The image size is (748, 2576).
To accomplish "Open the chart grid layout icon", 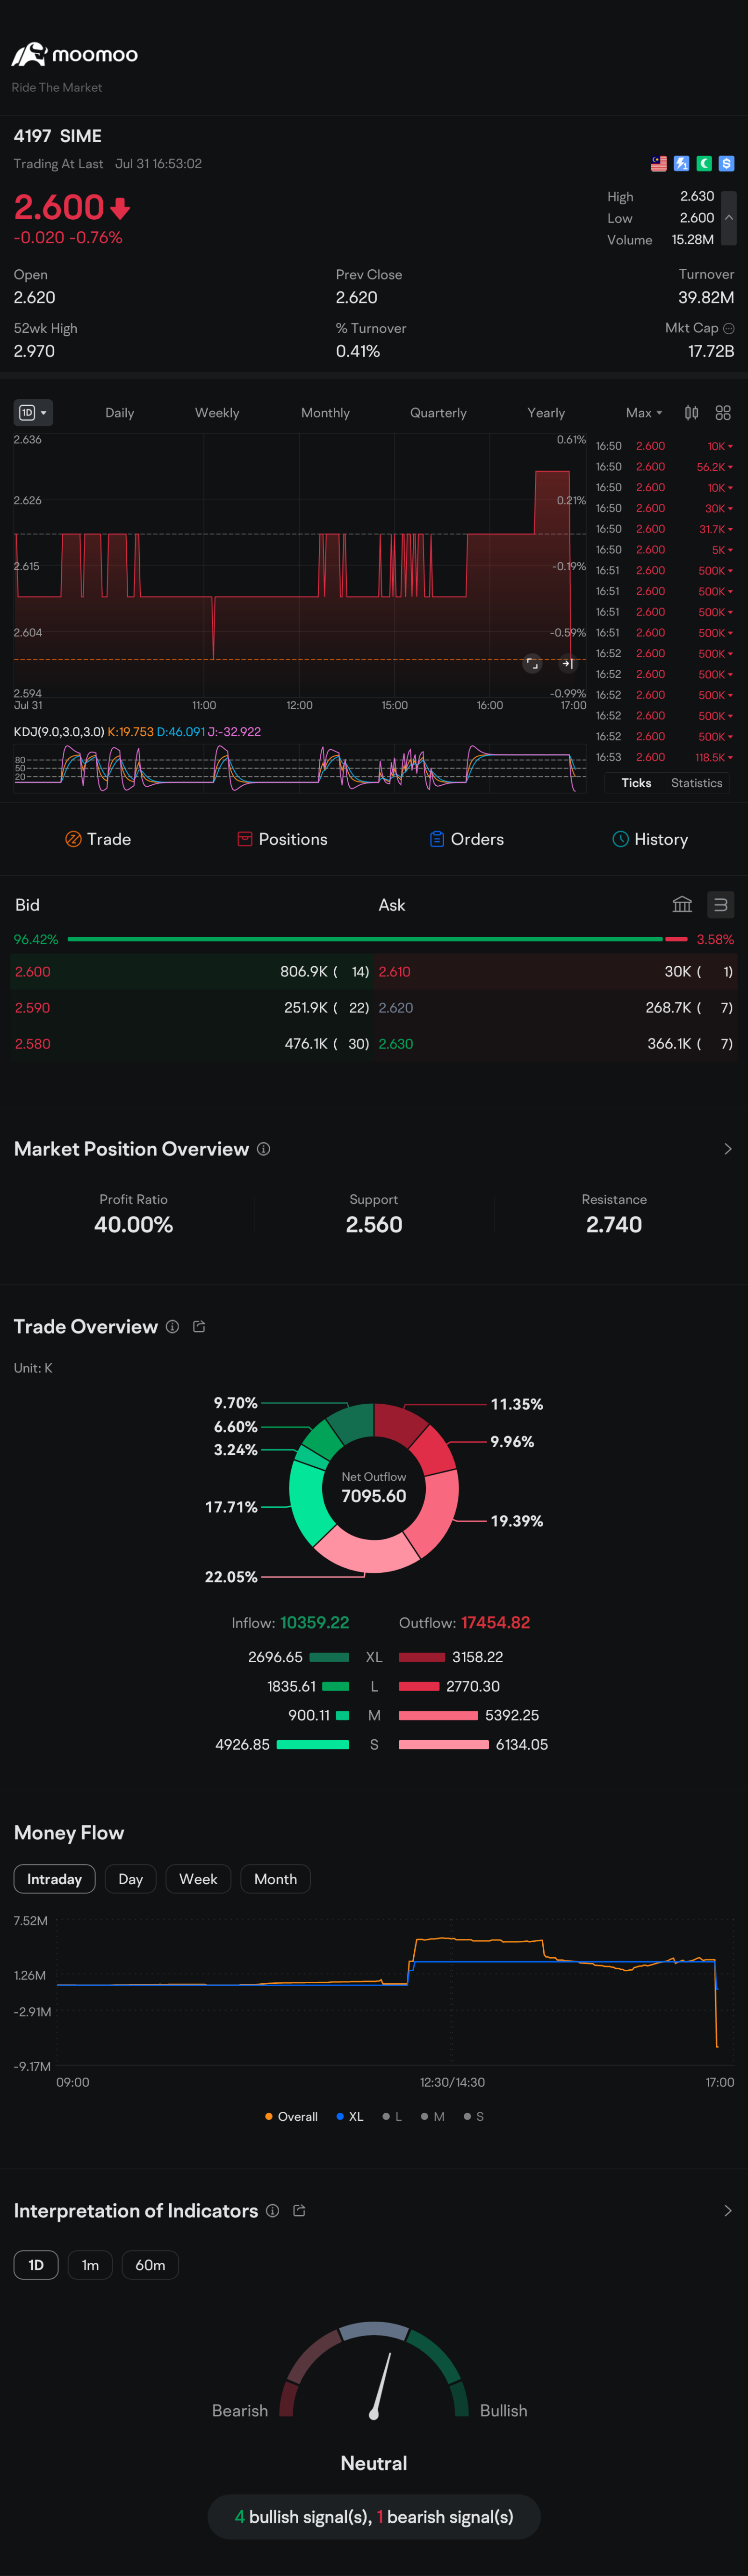I will click(x=723, y=413).
